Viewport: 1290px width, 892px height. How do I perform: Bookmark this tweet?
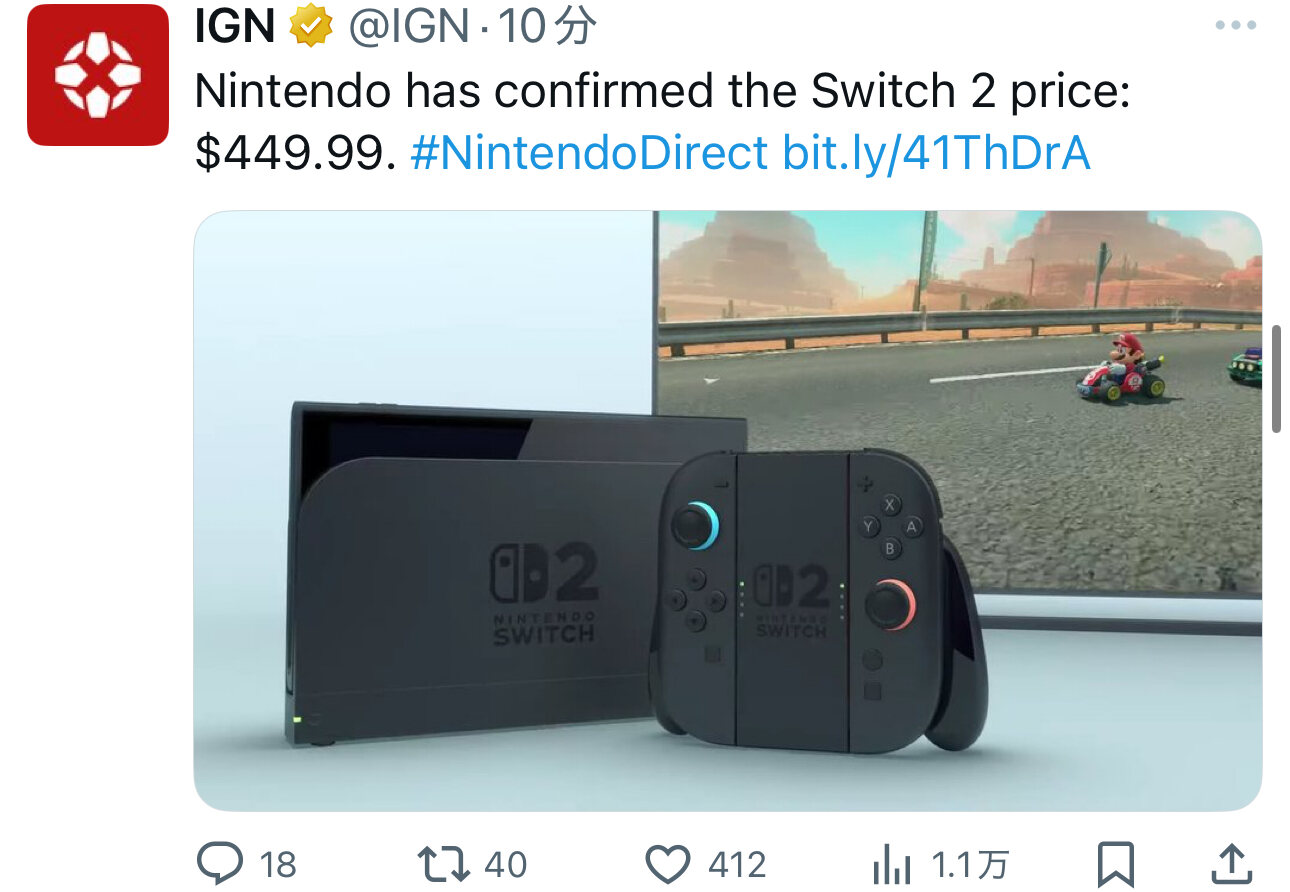tap(1115, 863)
